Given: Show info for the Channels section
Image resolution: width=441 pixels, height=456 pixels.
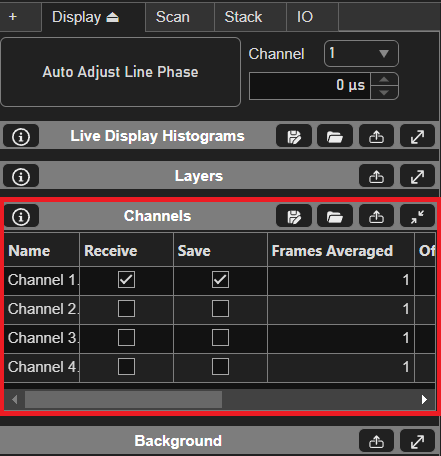Looking at the screenshot, I should pos(21,216).
